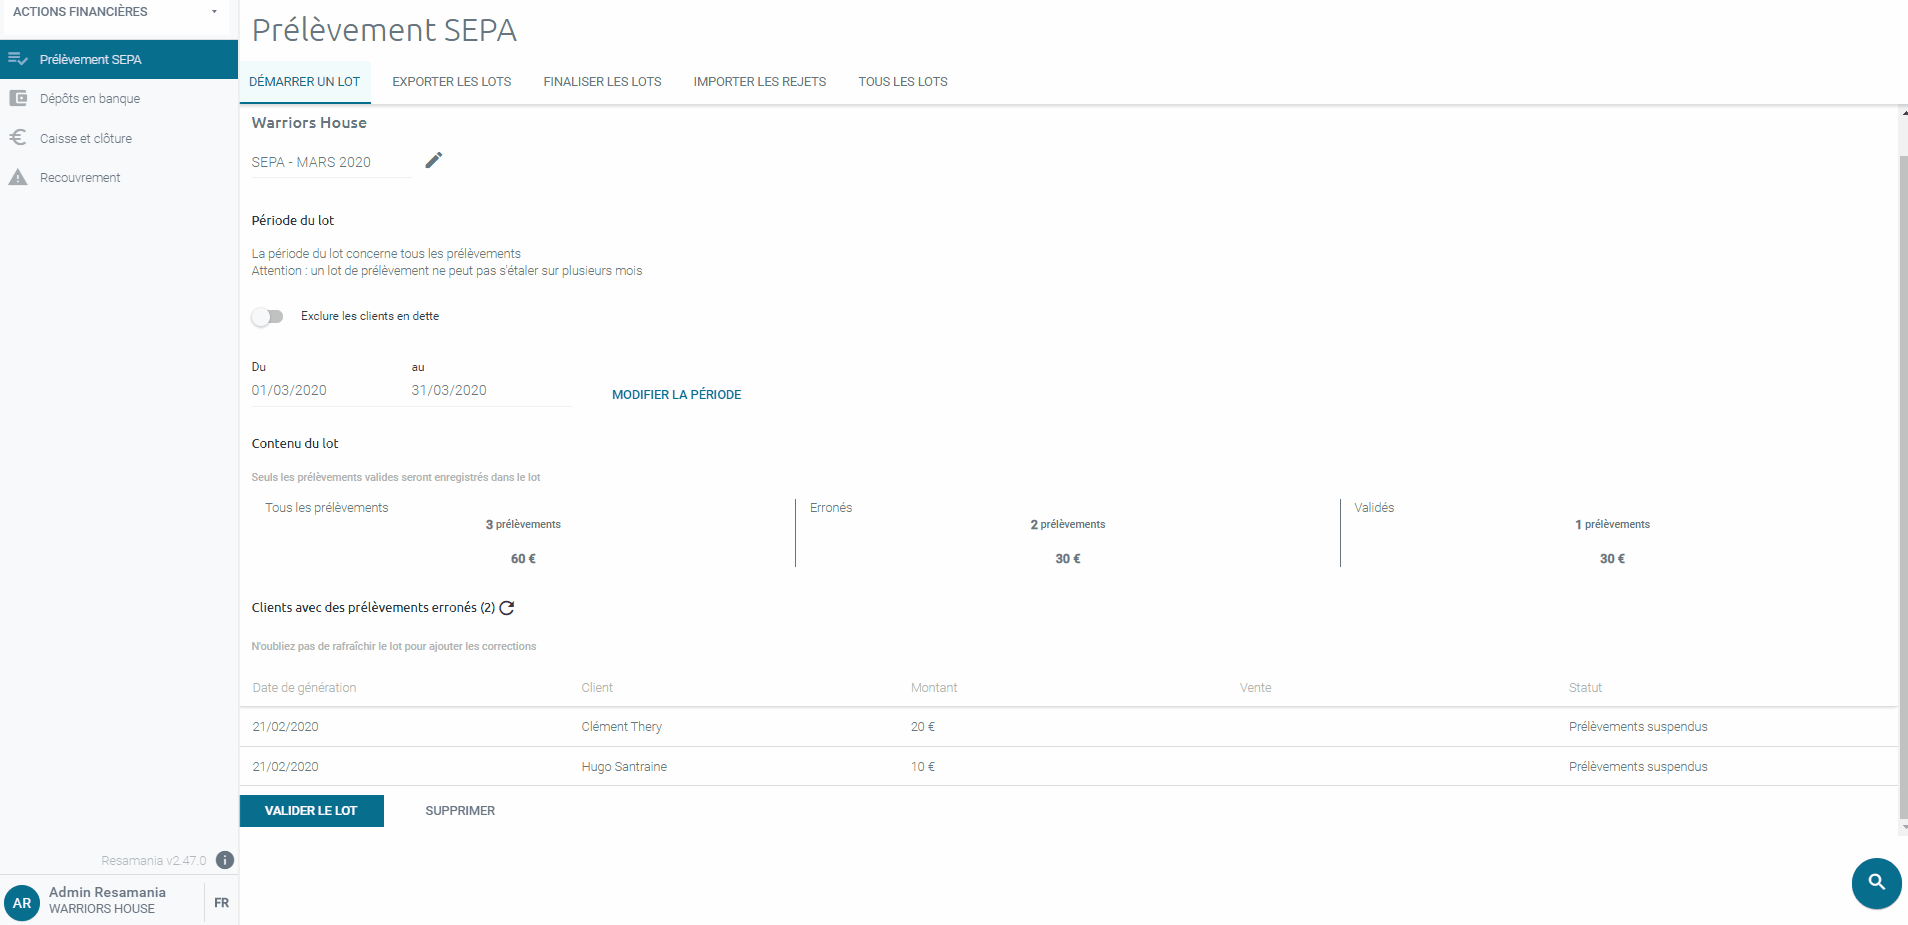Click the Warriors House heading
The width and height of the screenshot is (1908, 925).
click(x=309, y=123)
